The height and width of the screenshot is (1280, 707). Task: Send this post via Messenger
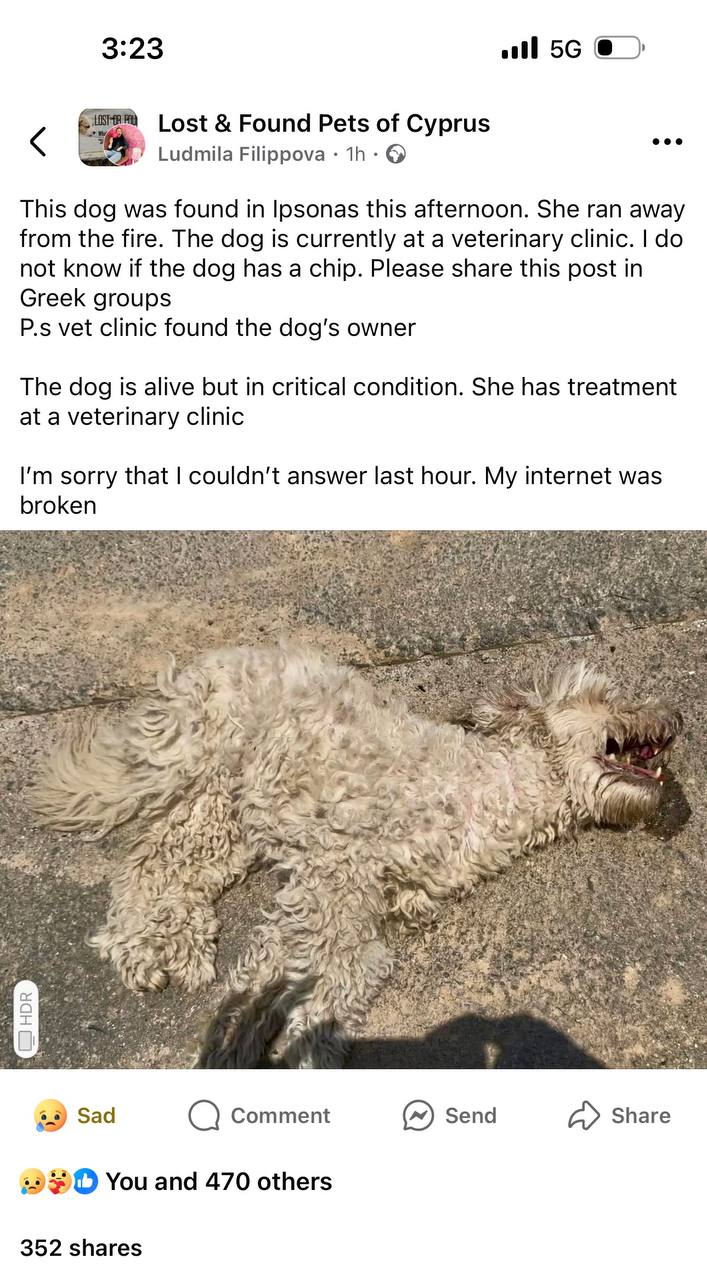(x=449, y=1115)
